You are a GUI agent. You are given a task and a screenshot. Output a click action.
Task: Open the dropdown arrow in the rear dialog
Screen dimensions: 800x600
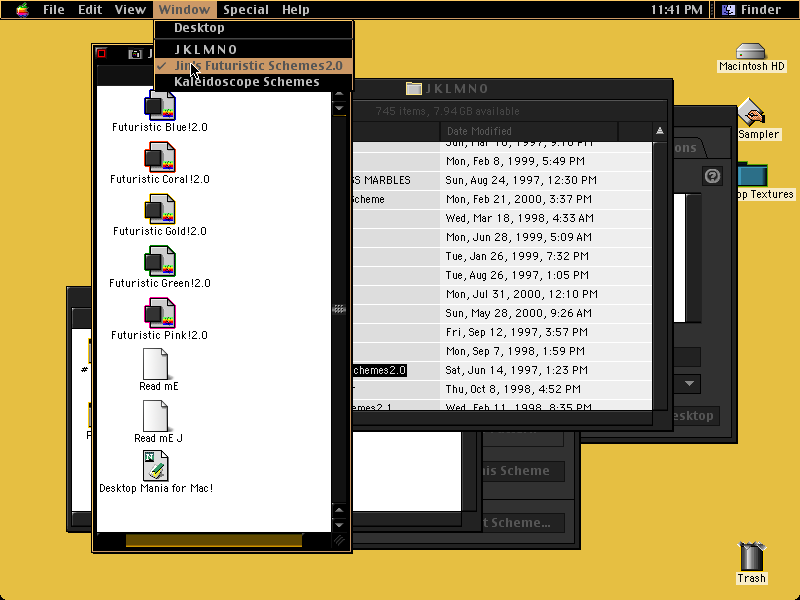(x=689, y=384)
